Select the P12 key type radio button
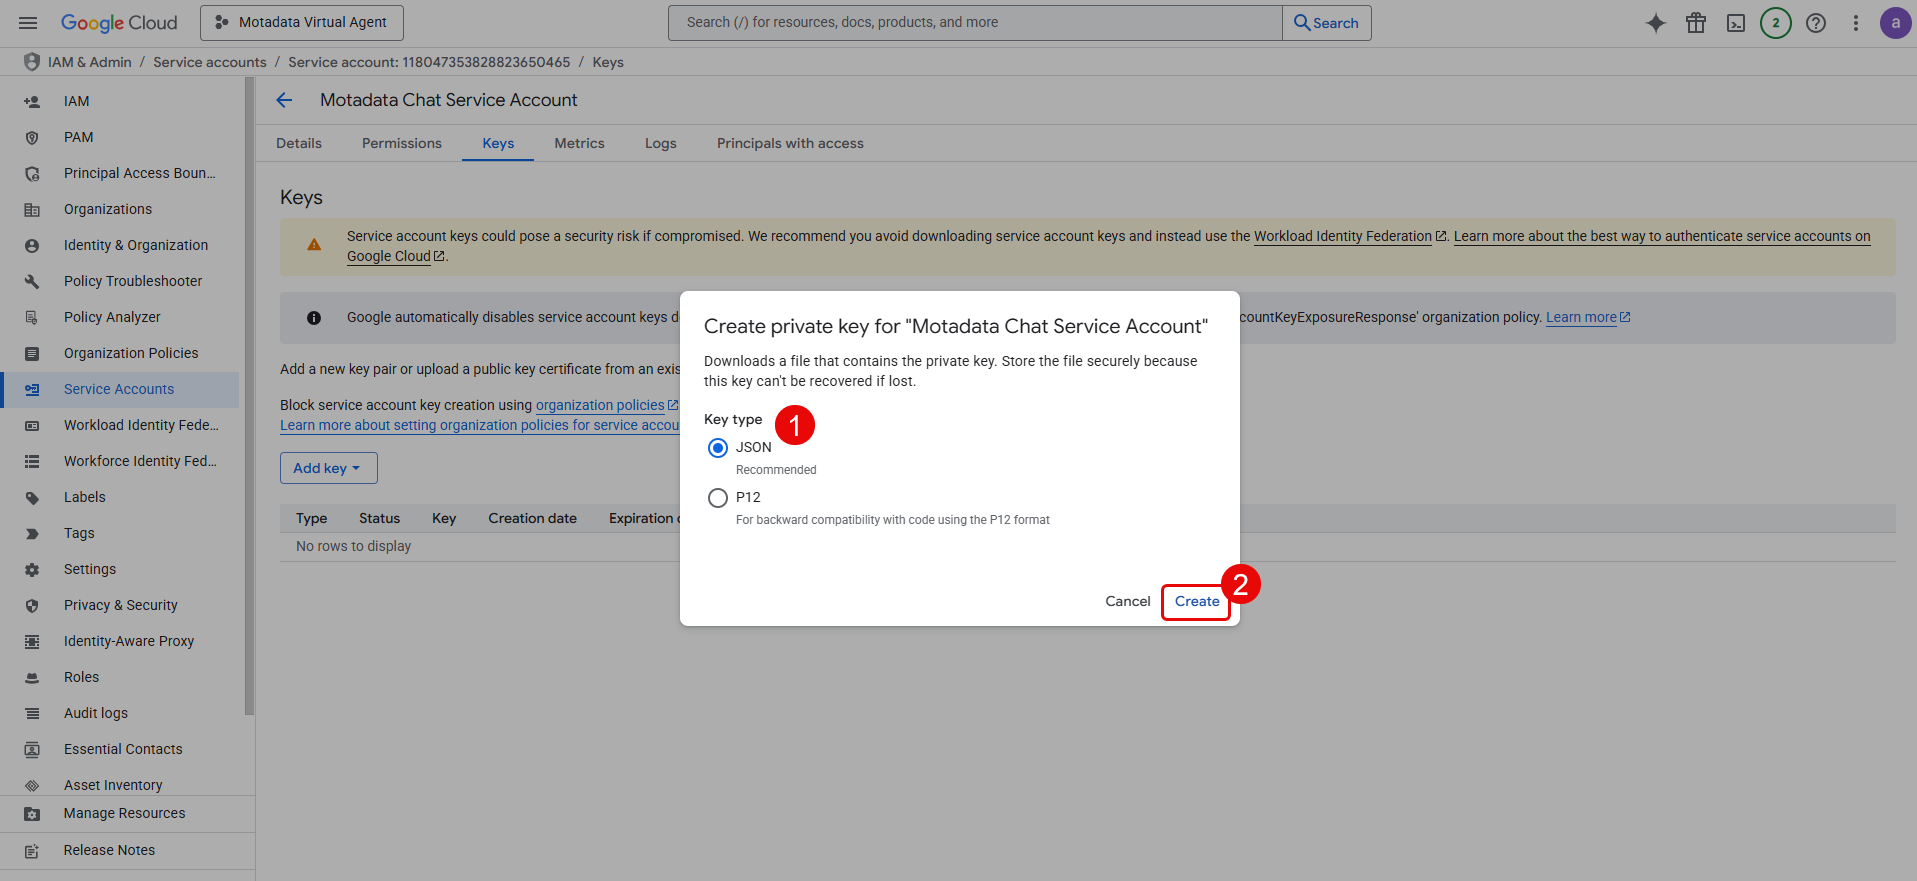 pyautogui.click(x=718, y=498)
